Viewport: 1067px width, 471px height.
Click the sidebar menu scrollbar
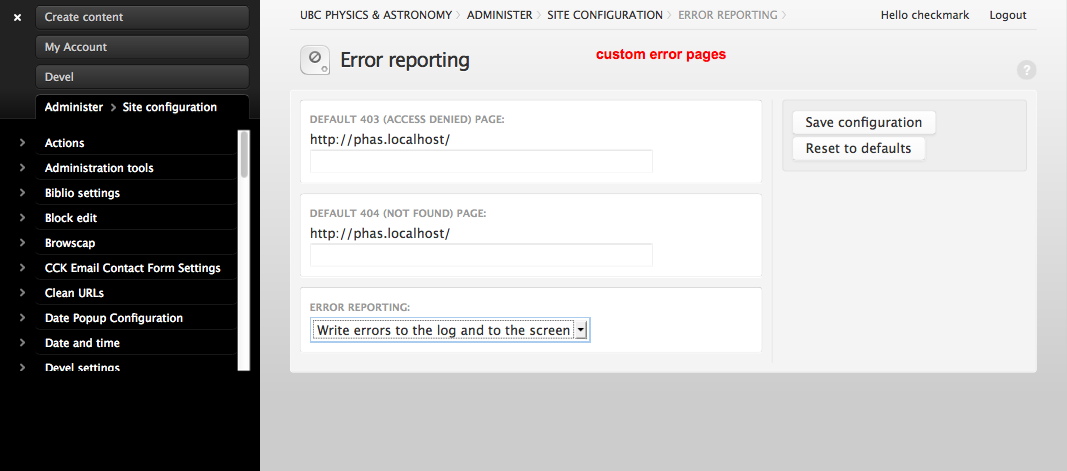coord(244,155)
